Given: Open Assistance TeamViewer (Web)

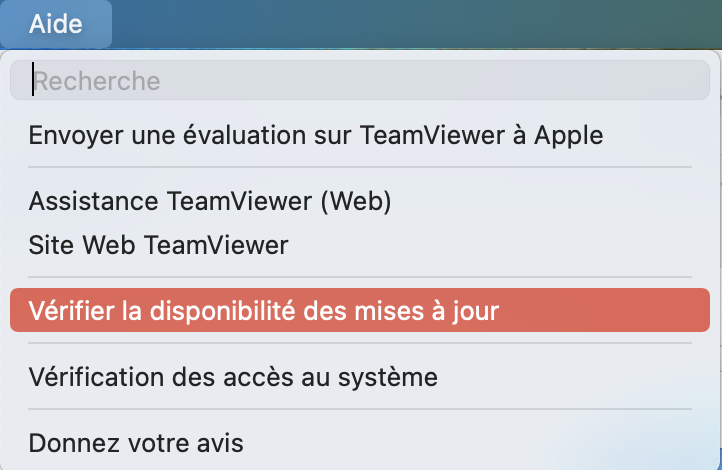Looking at the screenshot, I should pyautogui.click(x=210, y=201).
